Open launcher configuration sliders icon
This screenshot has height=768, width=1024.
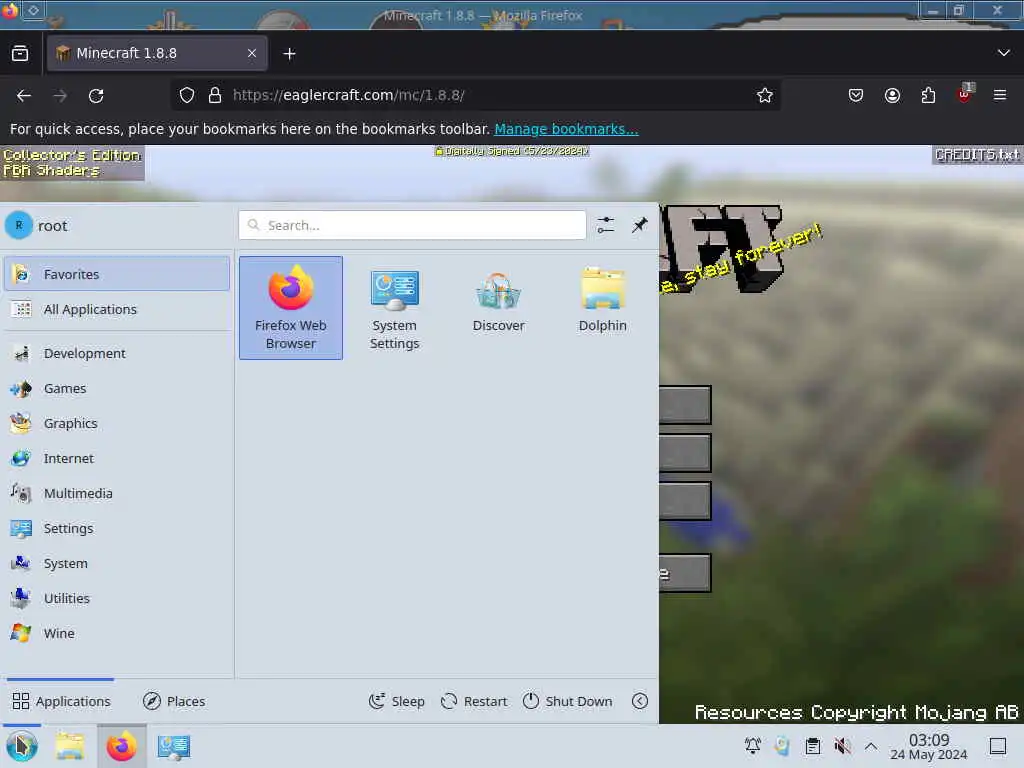point(605,225)
